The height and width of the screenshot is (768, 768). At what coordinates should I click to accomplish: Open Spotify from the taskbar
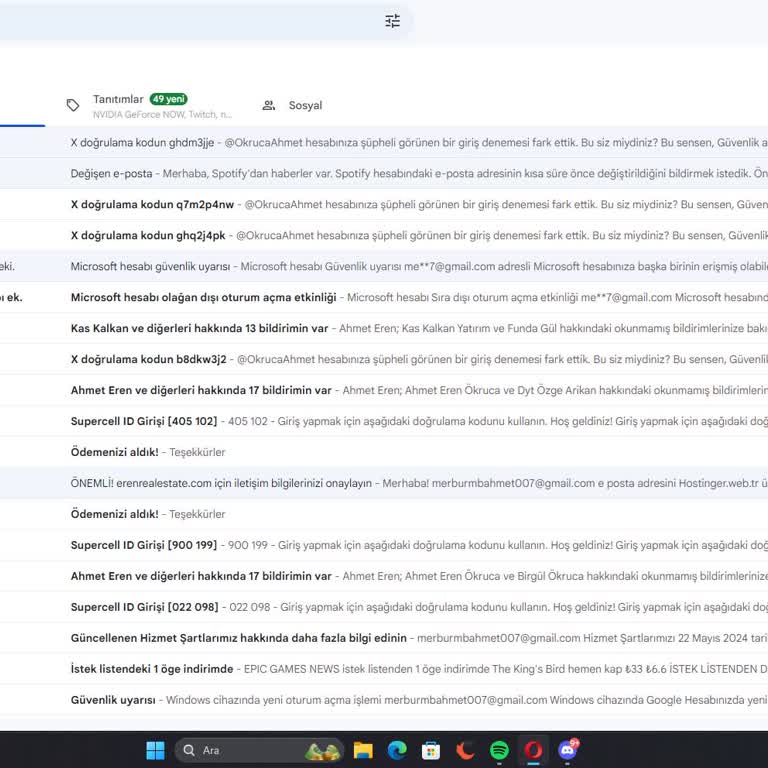(x=499, y=750)
